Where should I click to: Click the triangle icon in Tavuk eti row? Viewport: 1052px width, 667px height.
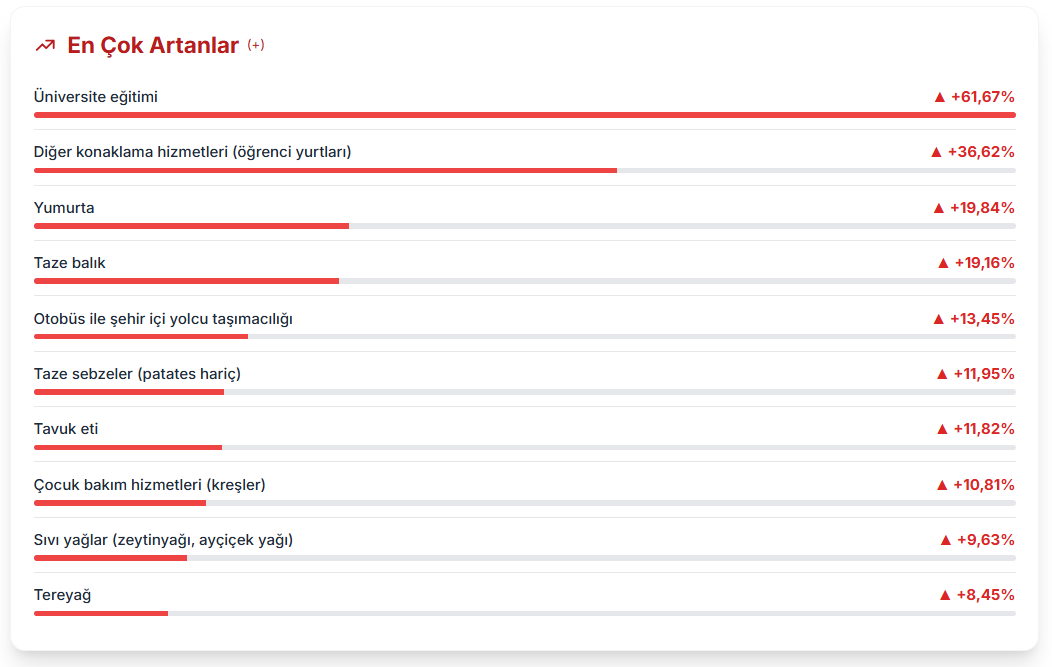point(942,429)
